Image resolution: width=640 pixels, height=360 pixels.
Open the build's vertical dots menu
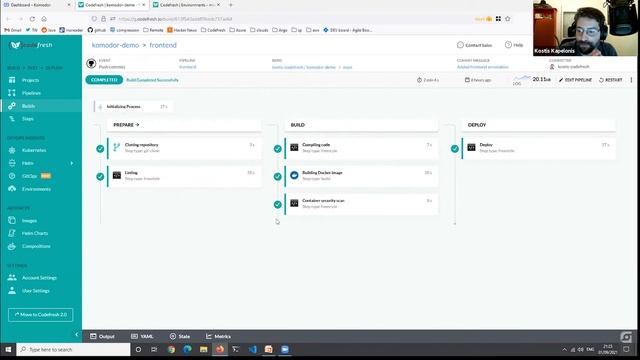[631, 80]
